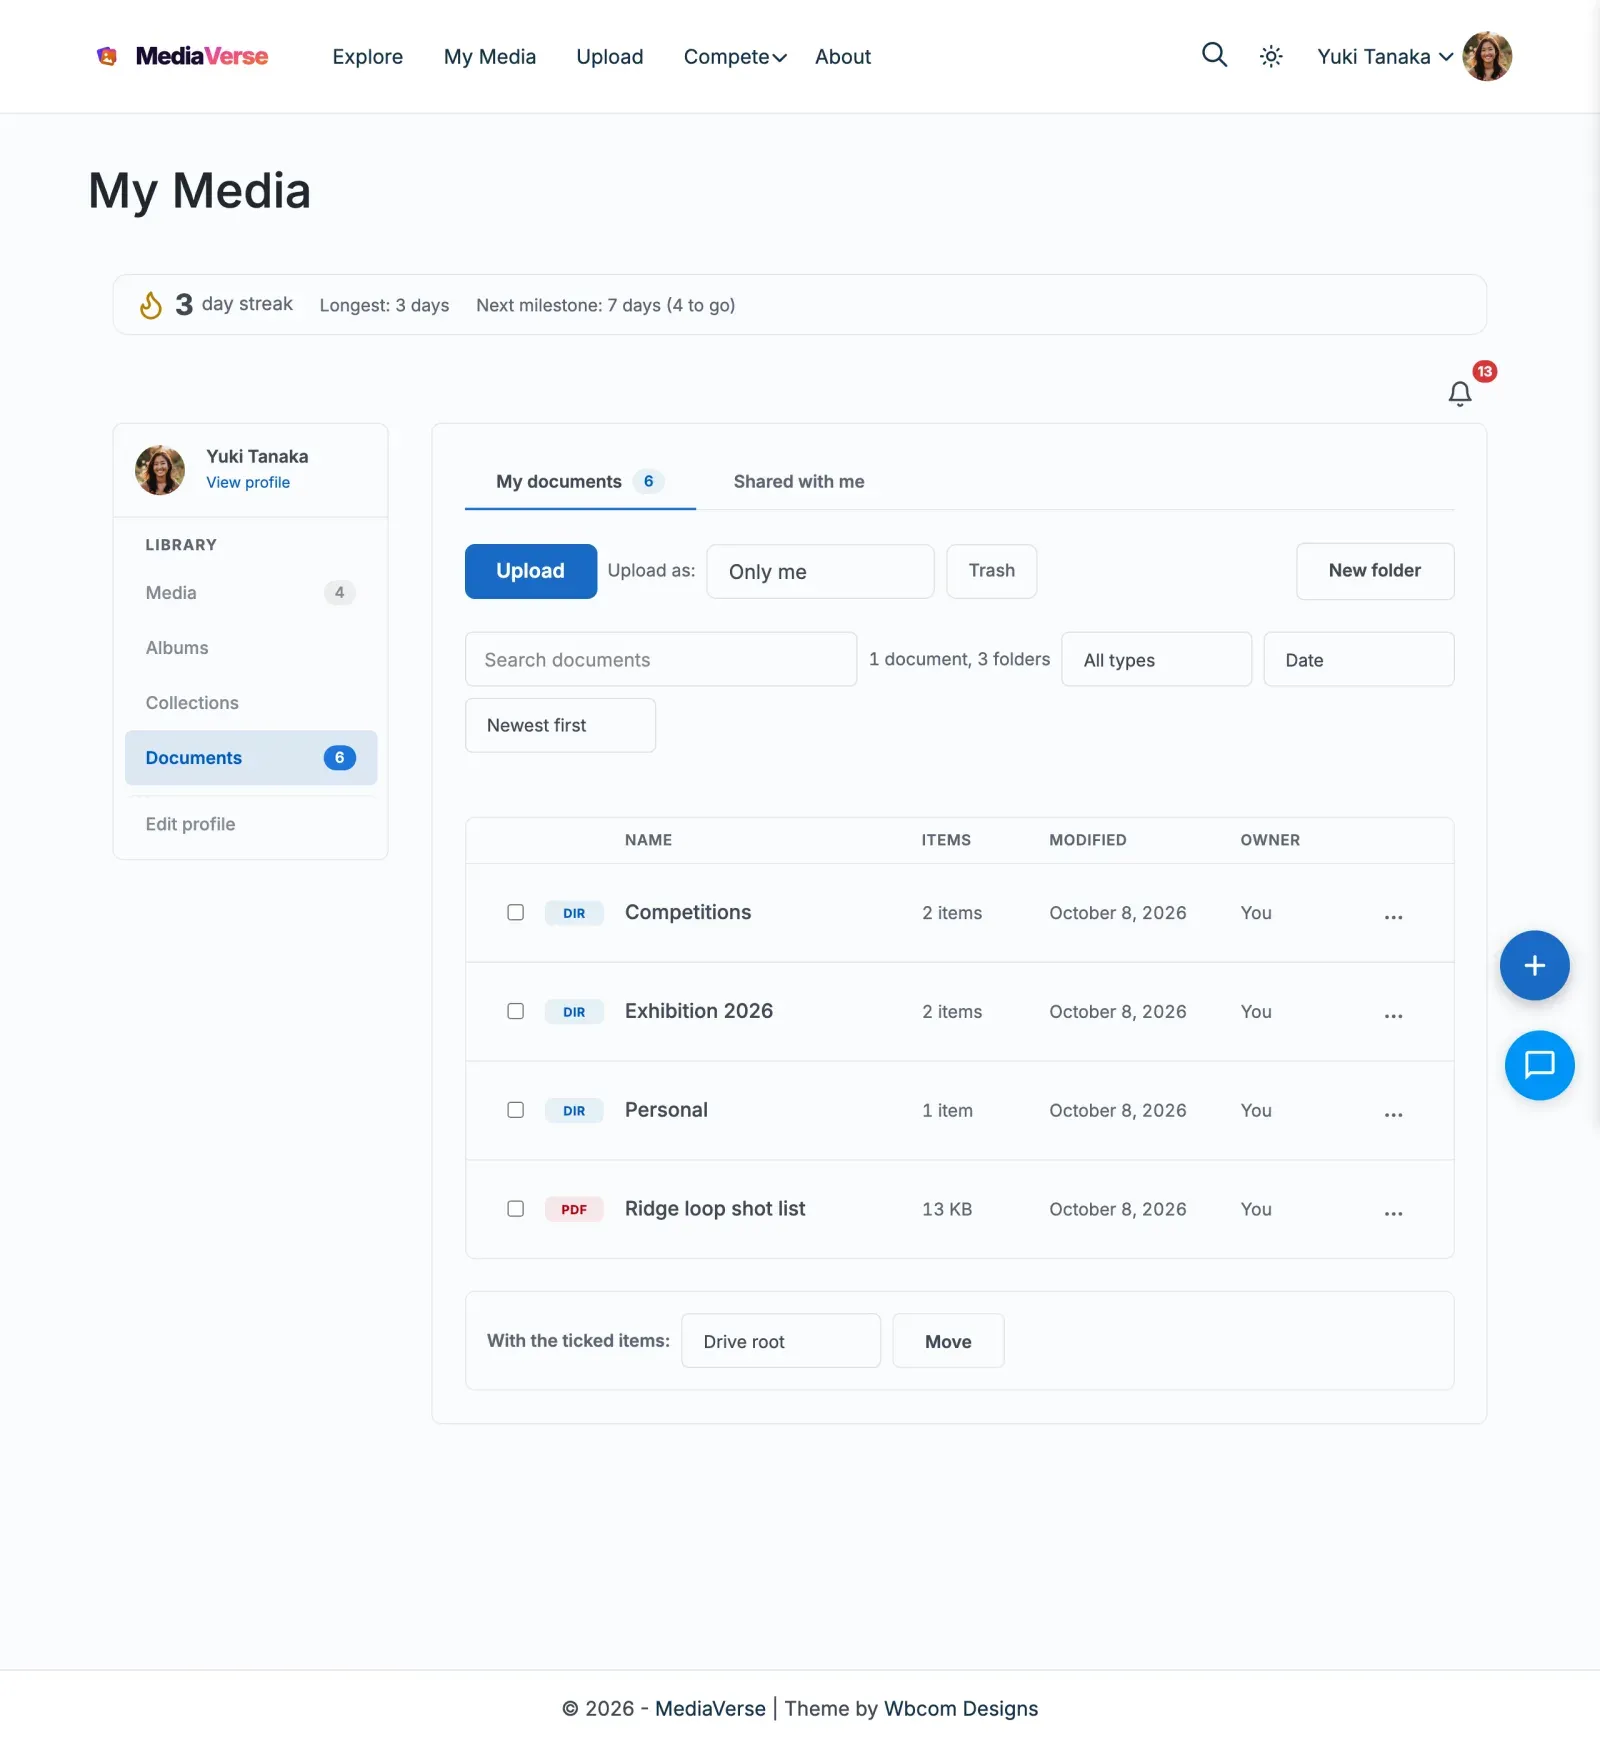This screenshot has height=1747, width=1600.
Task: Follow the 'View profile' link
Action: pyautogui.click(x=248, y=482)
